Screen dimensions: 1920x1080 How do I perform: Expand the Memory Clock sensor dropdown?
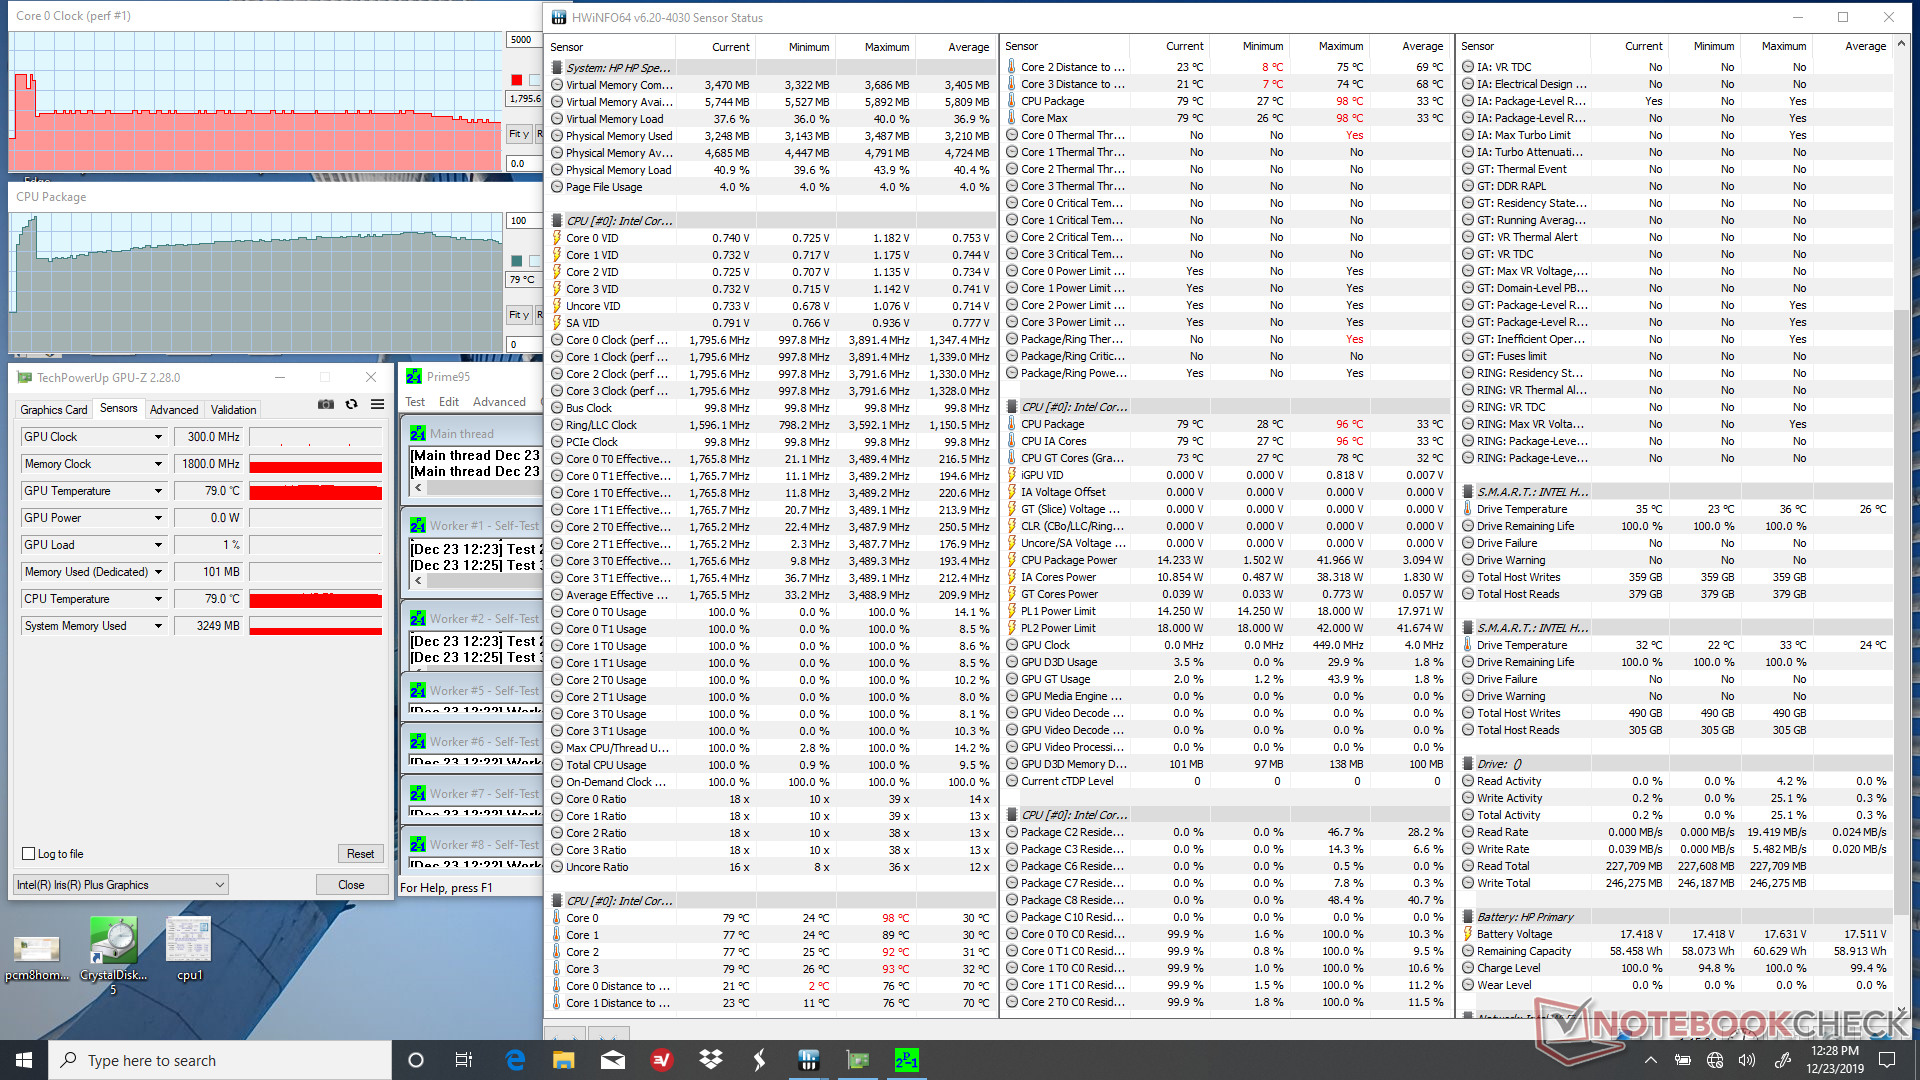[158, 464]
